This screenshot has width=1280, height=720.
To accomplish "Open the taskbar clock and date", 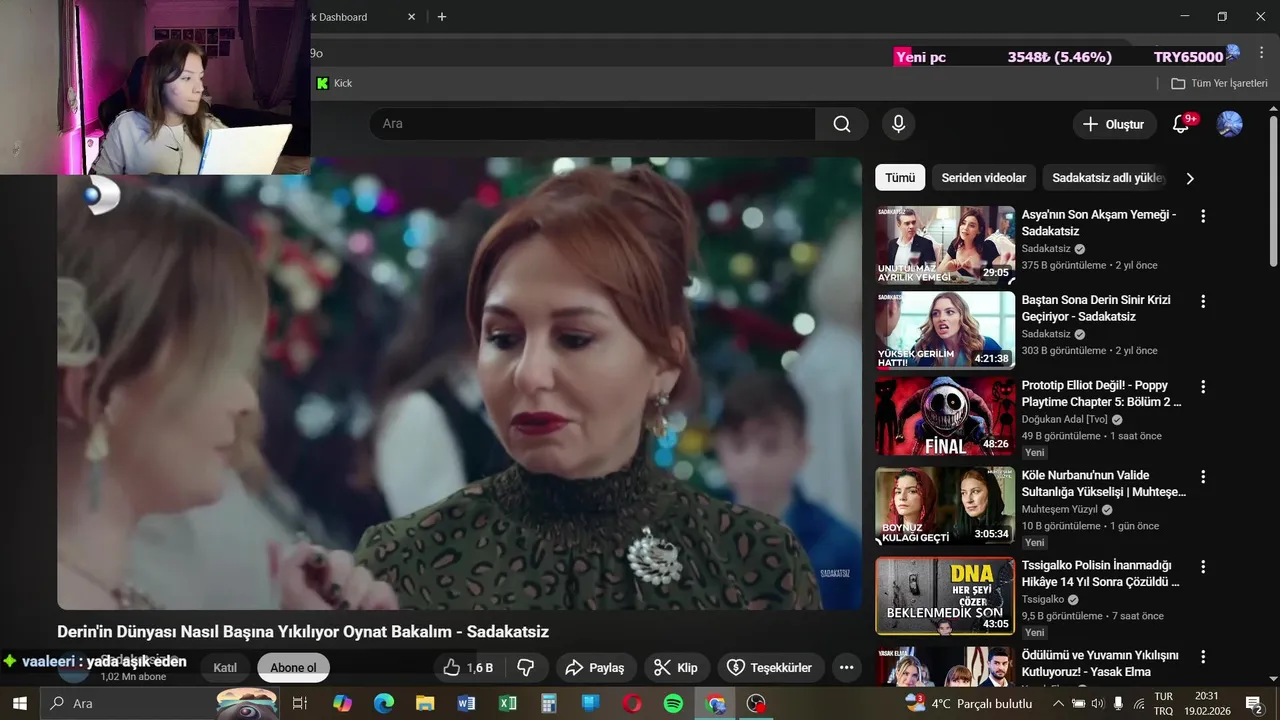I will pyautogui.click(x=1207, y=703).
